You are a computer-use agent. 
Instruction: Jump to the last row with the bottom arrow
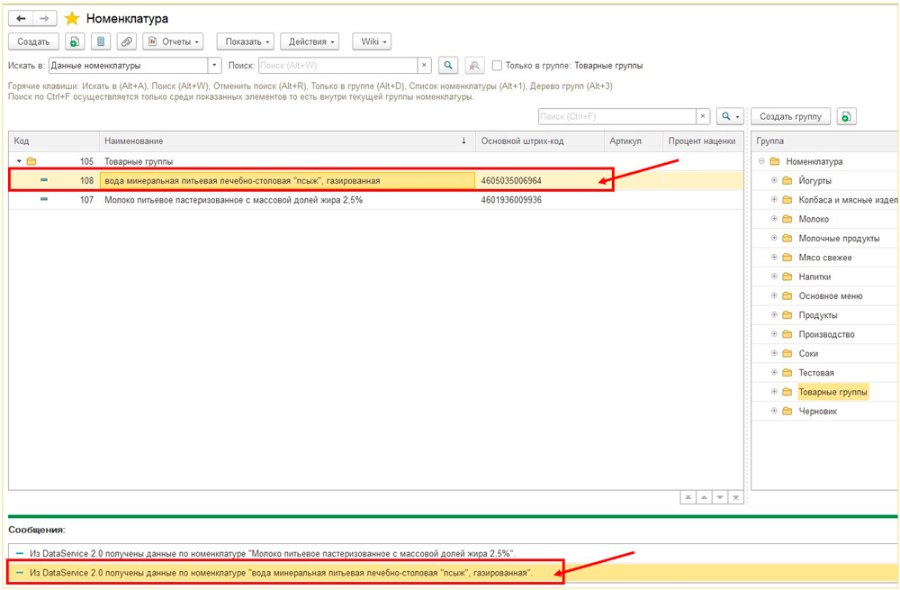coord(736,498)
